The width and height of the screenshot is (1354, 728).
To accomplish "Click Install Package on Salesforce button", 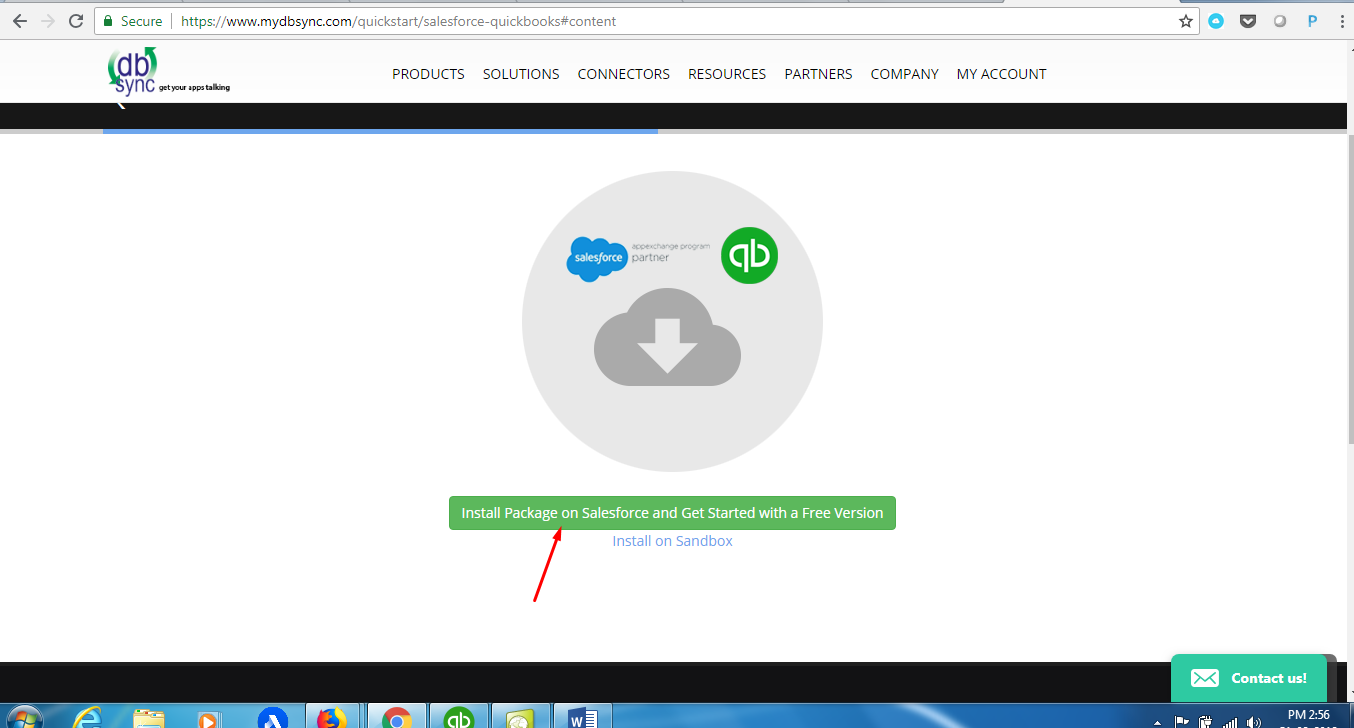I will pyautogui.click(x=672, y=513).
